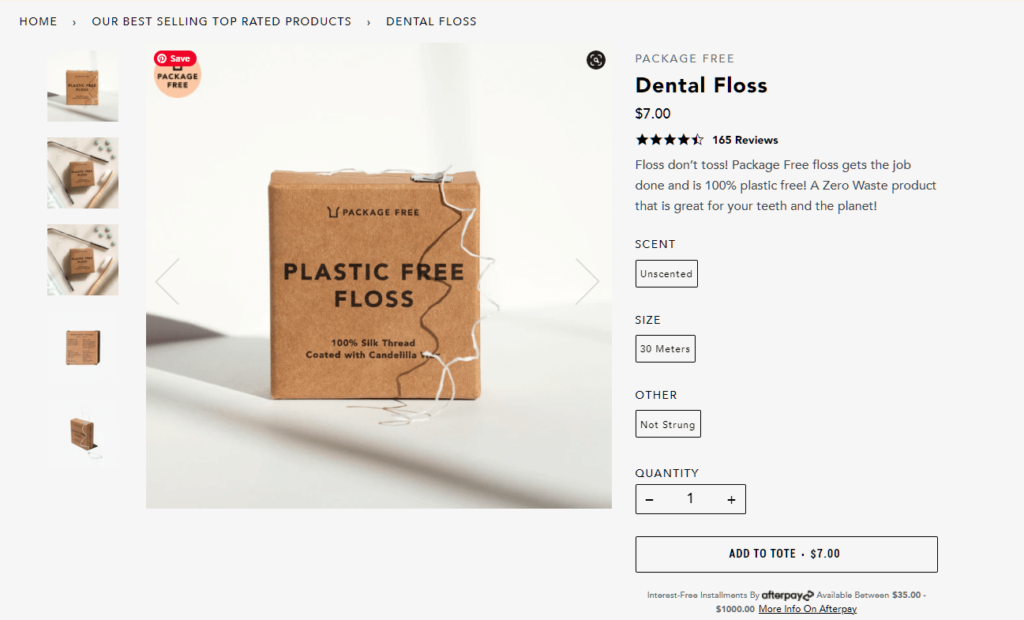Select the Not Strung option

pyautogui.click(x=668, y=424)
